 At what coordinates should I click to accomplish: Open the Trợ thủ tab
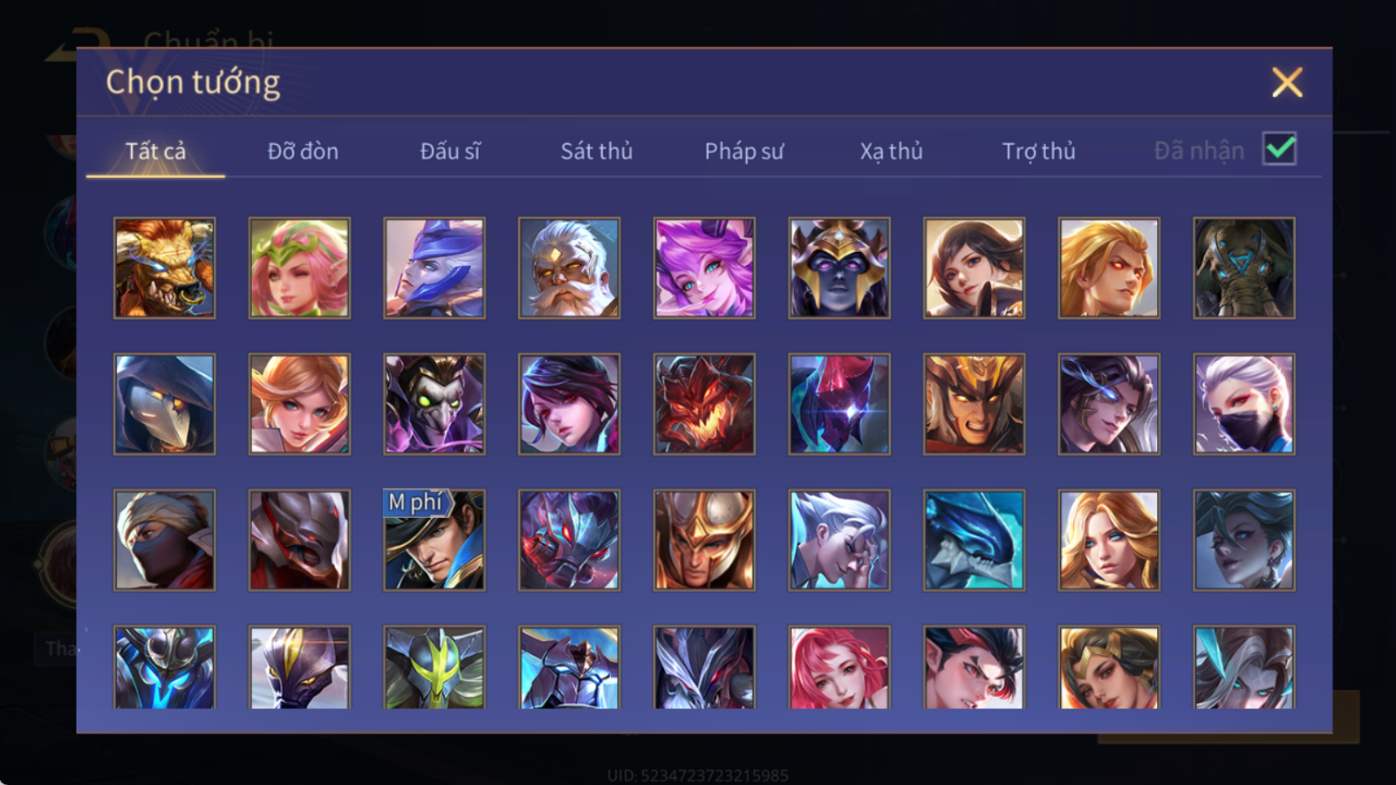tap(1039, 151)
